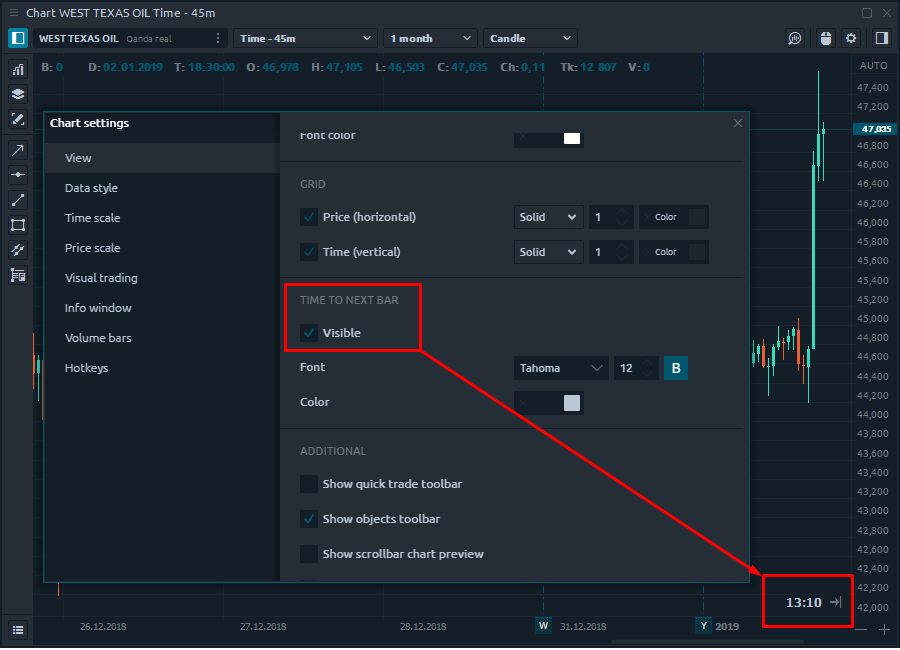The height and width of the screenshot is (650, 900).
Task: Toggle the left panel with the blue icon
Action: pos(18,38)
